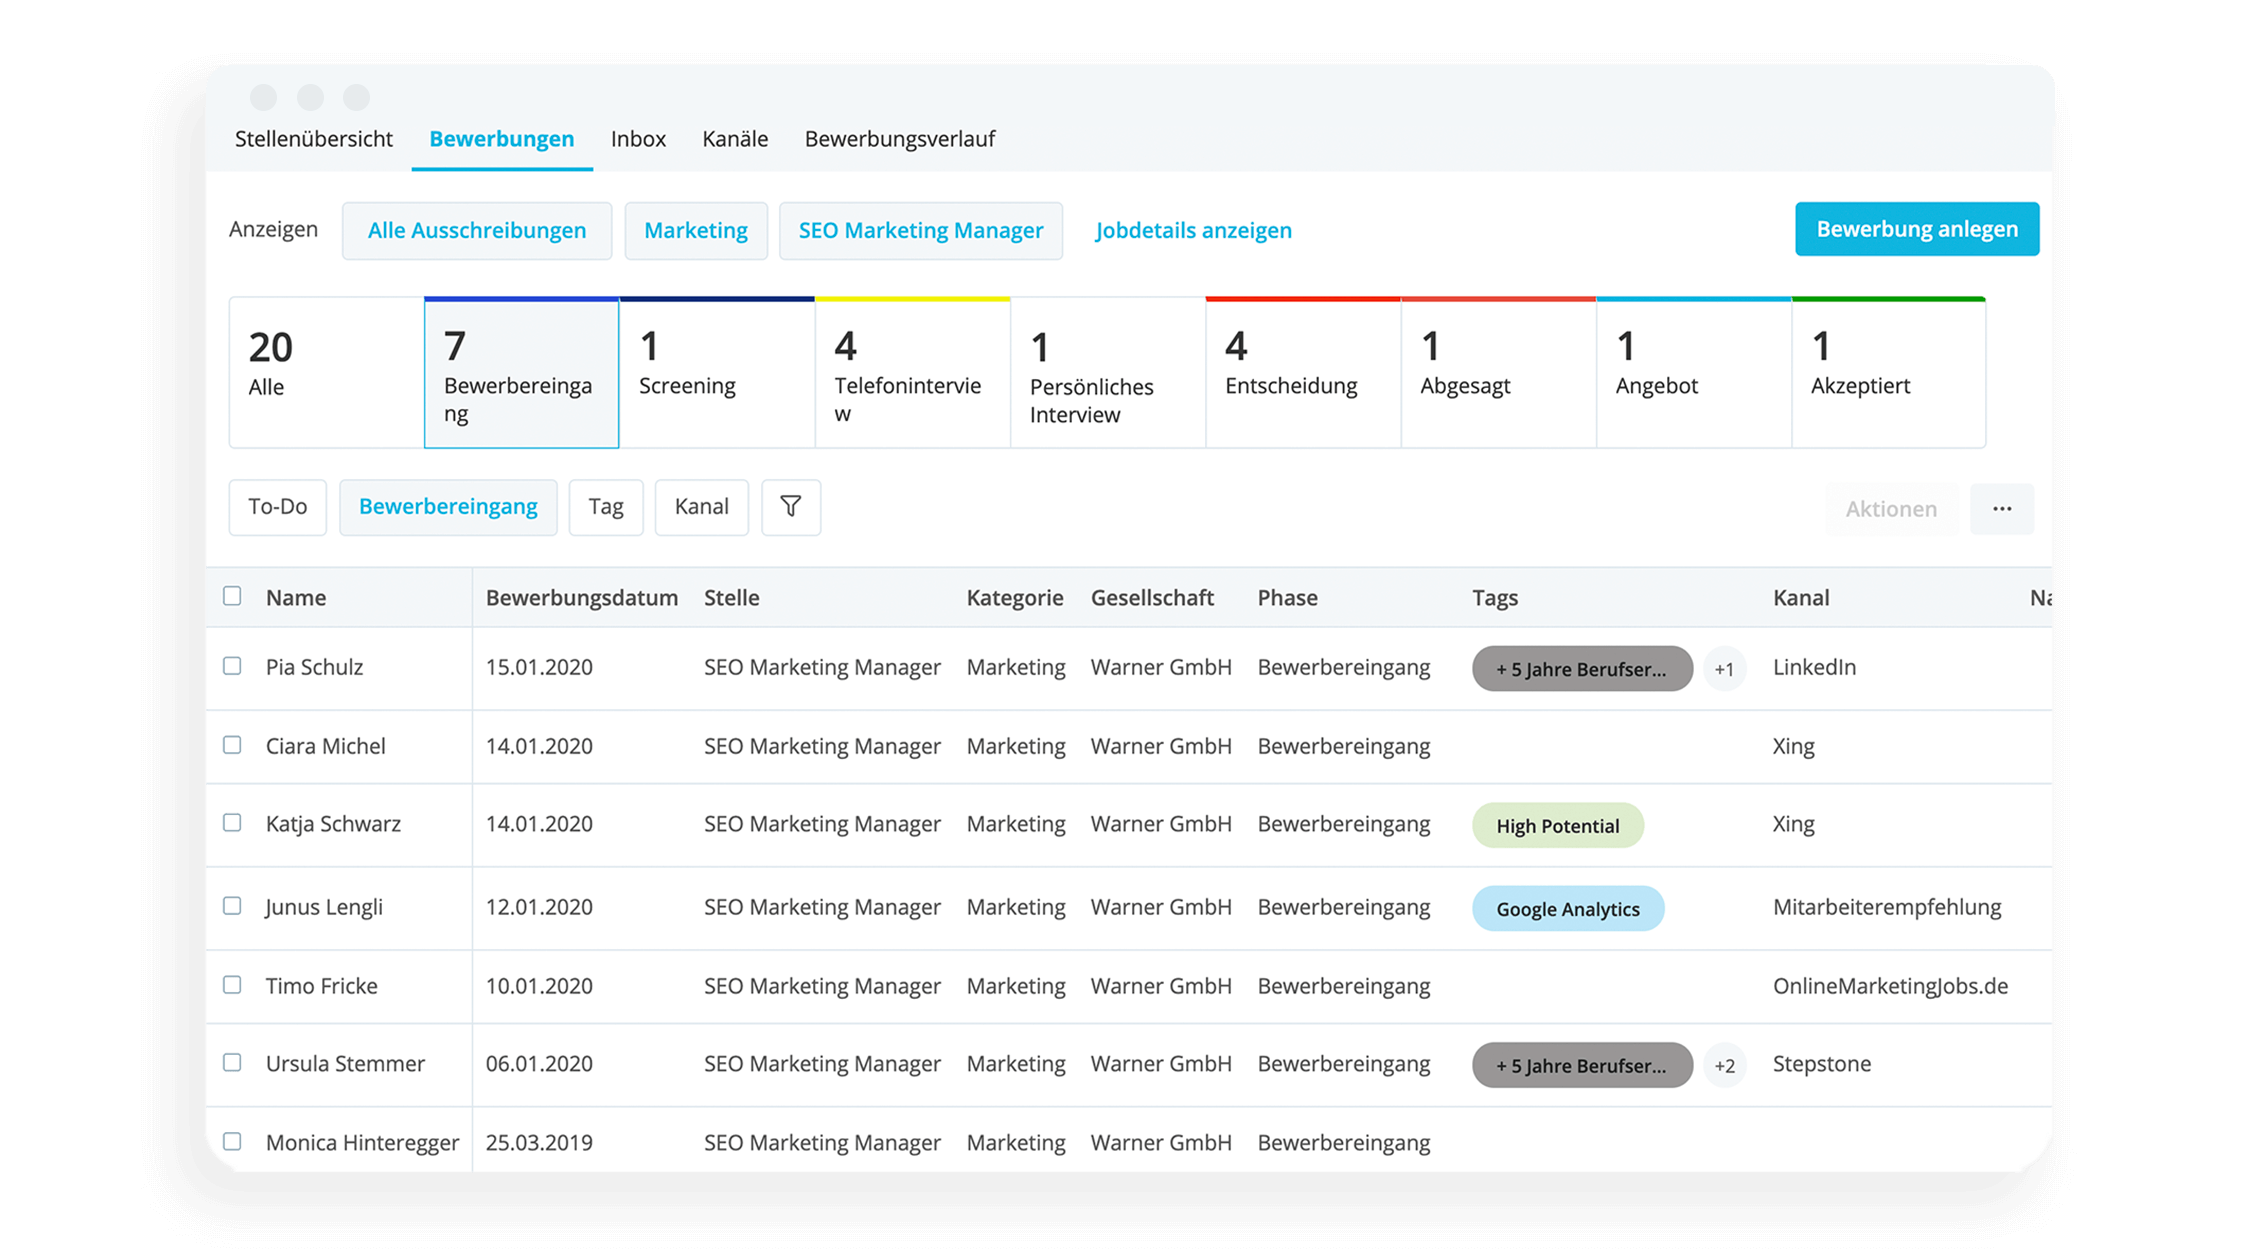Sort by the Name column header

[x=296, y=598]
